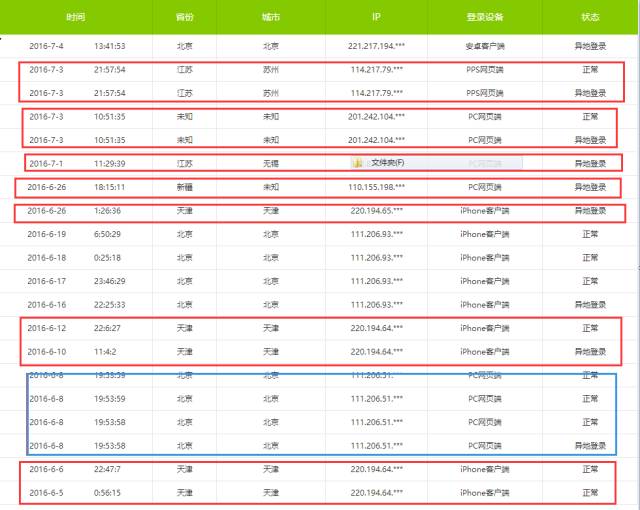Click 苏州 city in the 正常 PPS网页端 row
Image resolution: width=640 pixels, height=510 pixels.
(x=271, y=70)
